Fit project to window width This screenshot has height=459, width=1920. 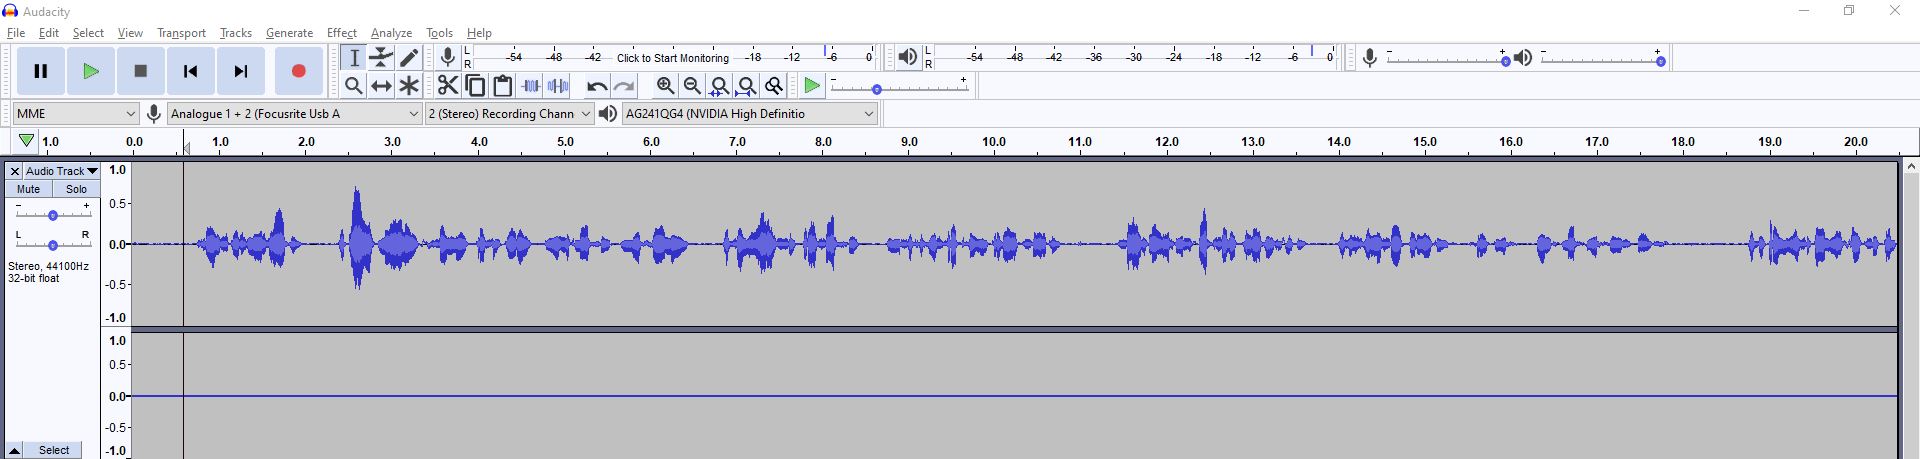(x=746, y=86)
